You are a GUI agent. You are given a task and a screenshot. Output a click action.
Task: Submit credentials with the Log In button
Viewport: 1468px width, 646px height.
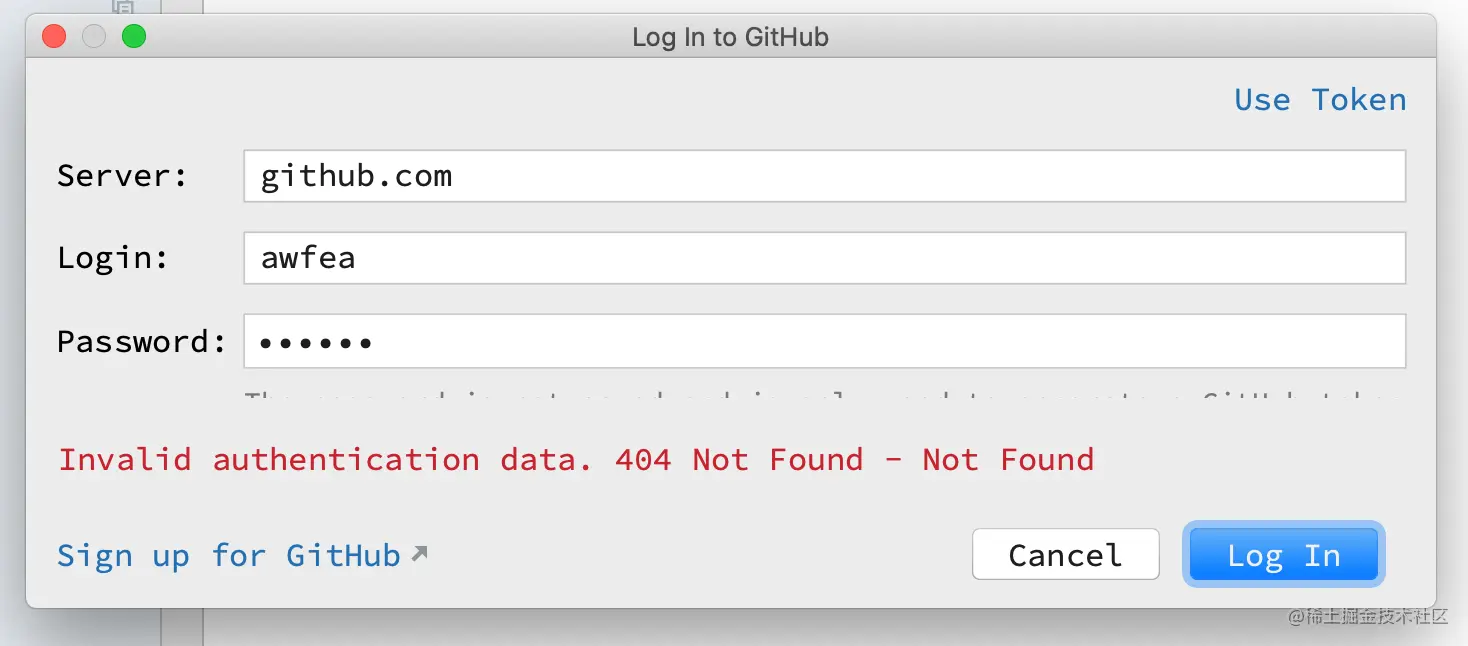coord(1283,555)
